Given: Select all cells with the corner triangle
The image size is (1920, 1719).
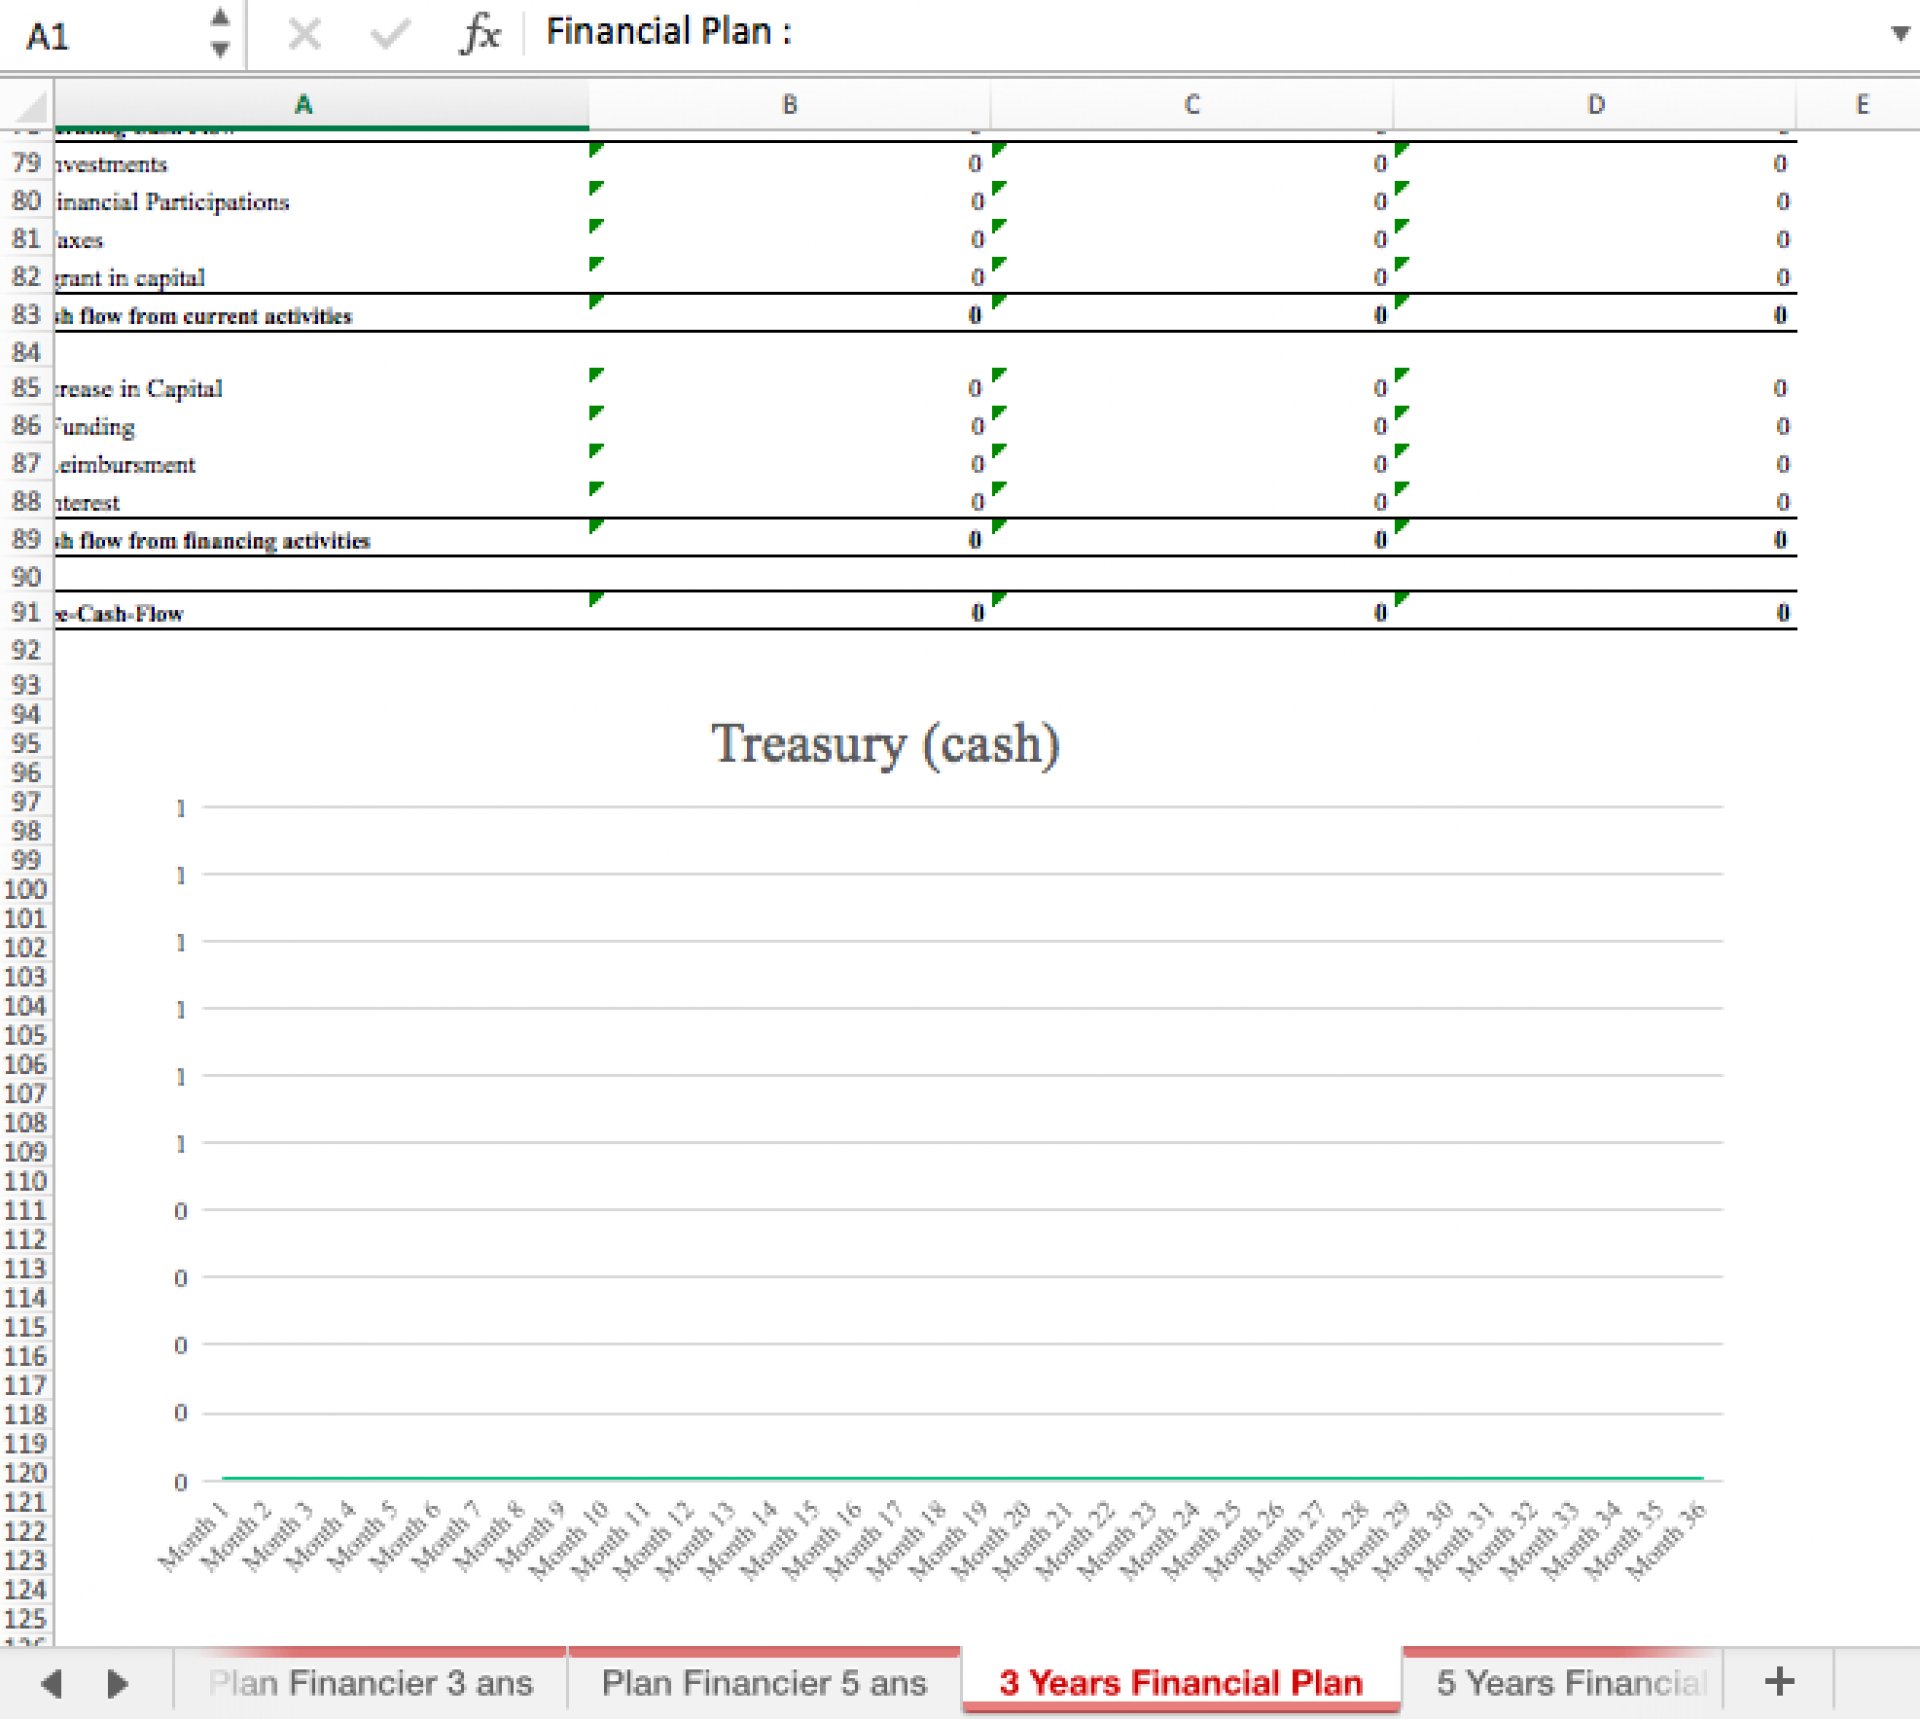Looking at the screenshot, I should (27, 105).
